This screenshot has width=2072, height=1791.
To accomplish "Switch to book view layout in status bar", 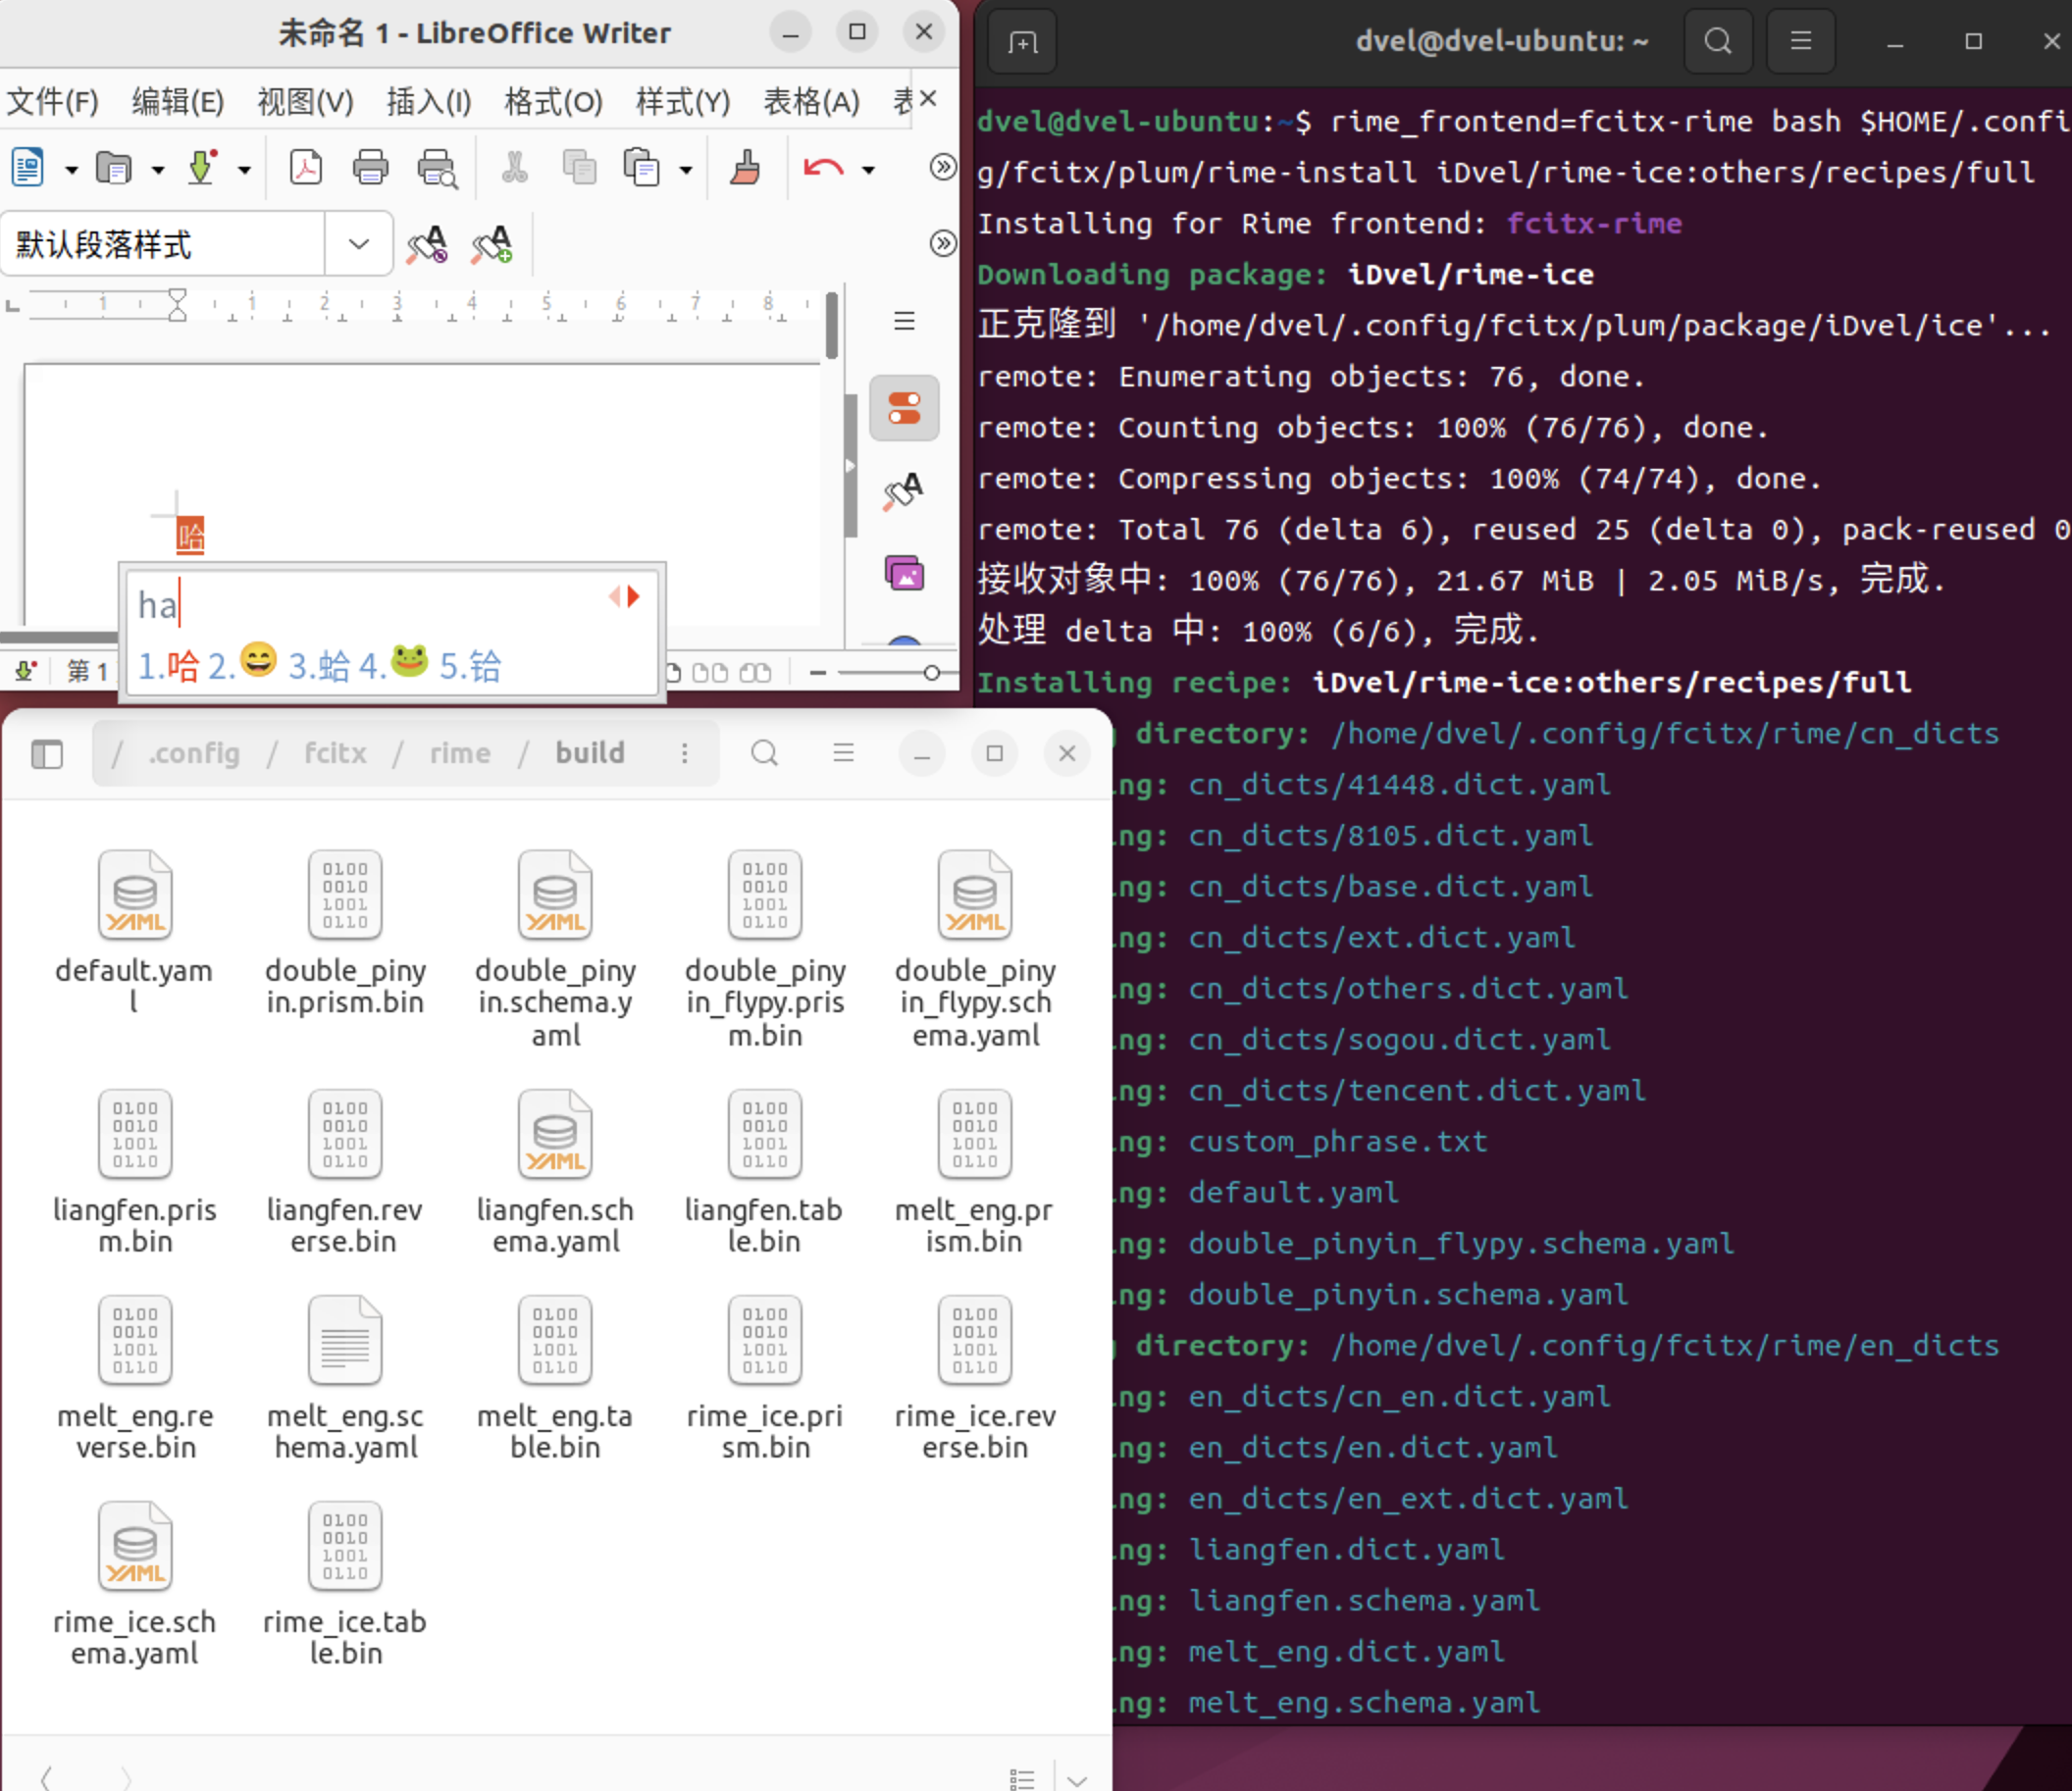I will click(x=755, y=673).
